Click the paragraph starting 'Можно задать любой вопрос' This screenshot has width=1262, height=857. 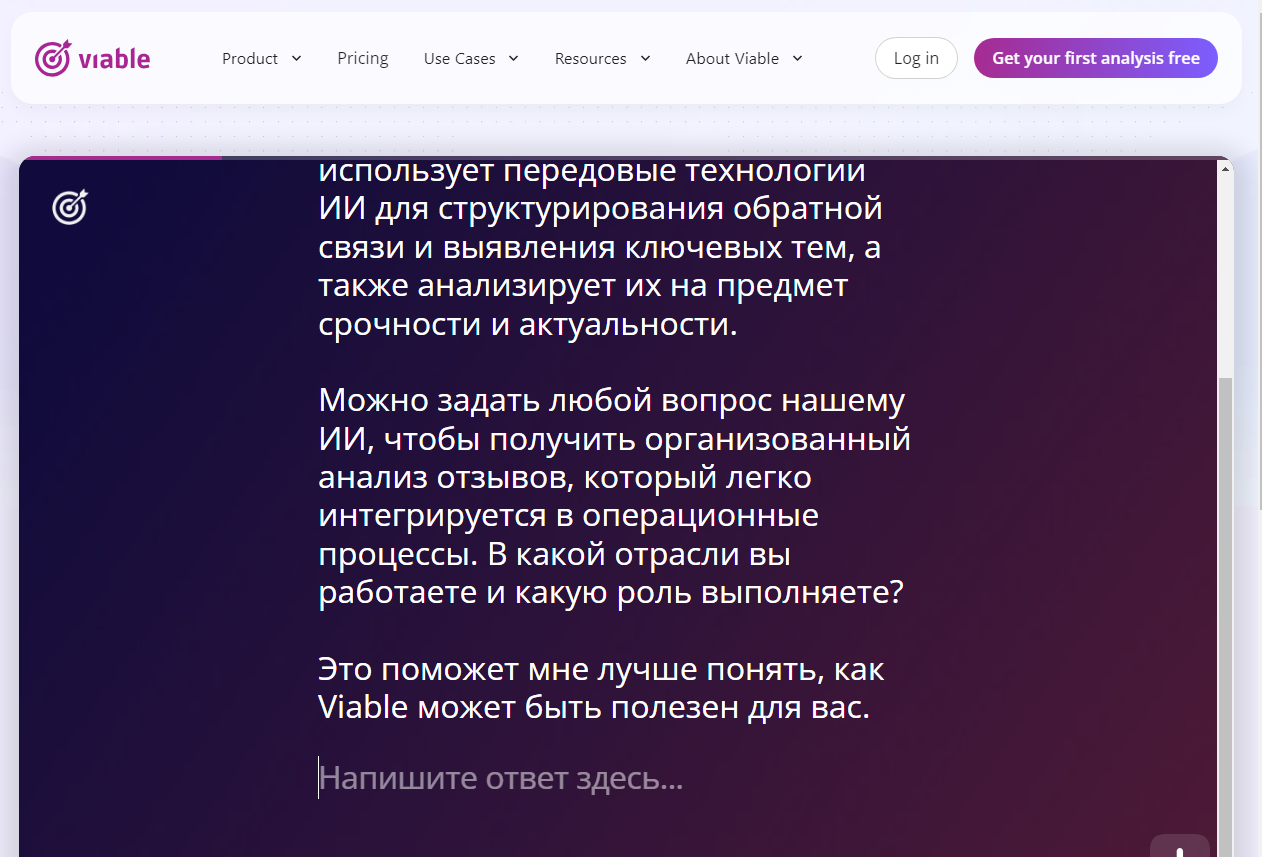tap(615, 496)
